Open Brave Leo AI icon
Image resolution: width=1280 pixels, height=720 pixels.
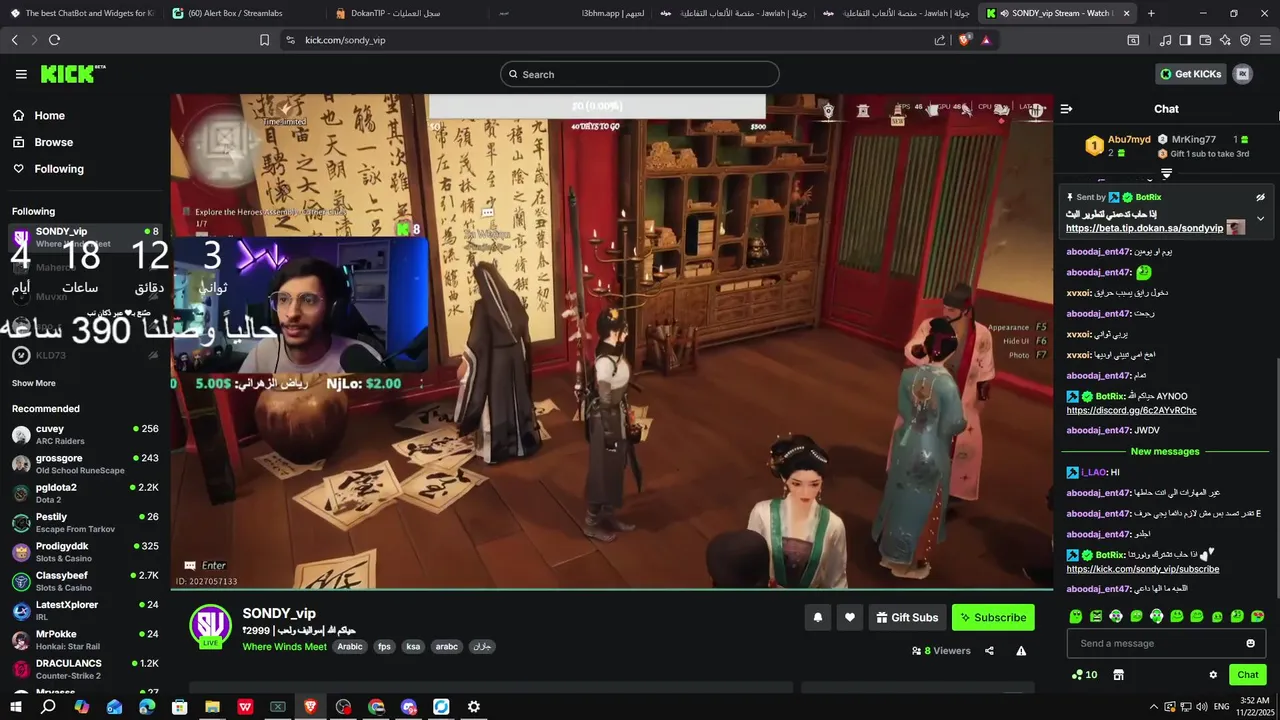pos(1225,40)
